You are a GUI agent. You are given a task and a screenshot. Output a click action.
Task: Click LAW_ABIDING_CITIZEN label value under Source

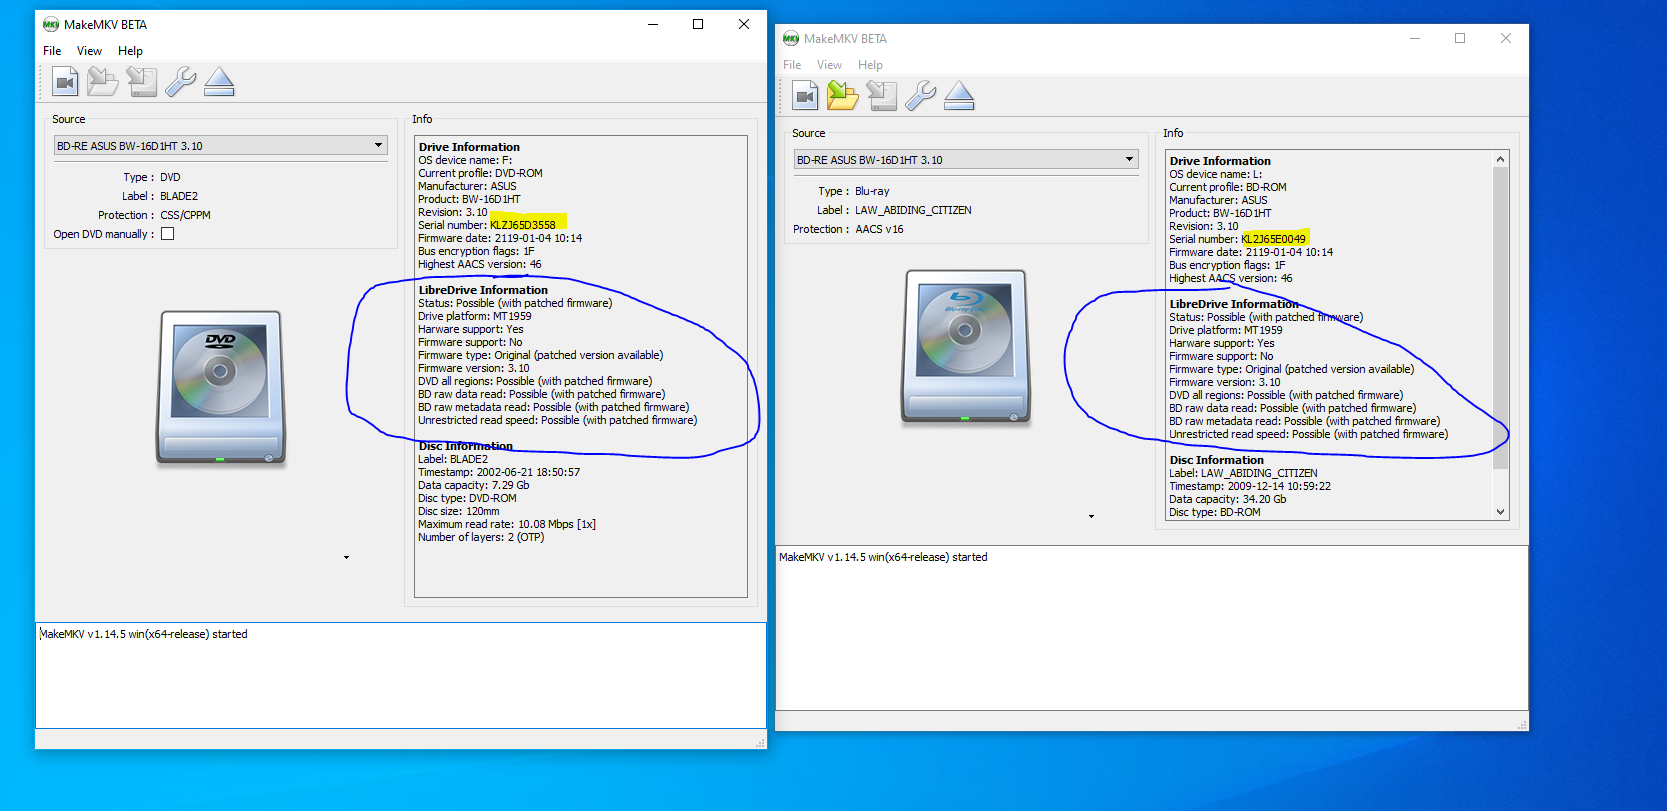click(913, 210)
